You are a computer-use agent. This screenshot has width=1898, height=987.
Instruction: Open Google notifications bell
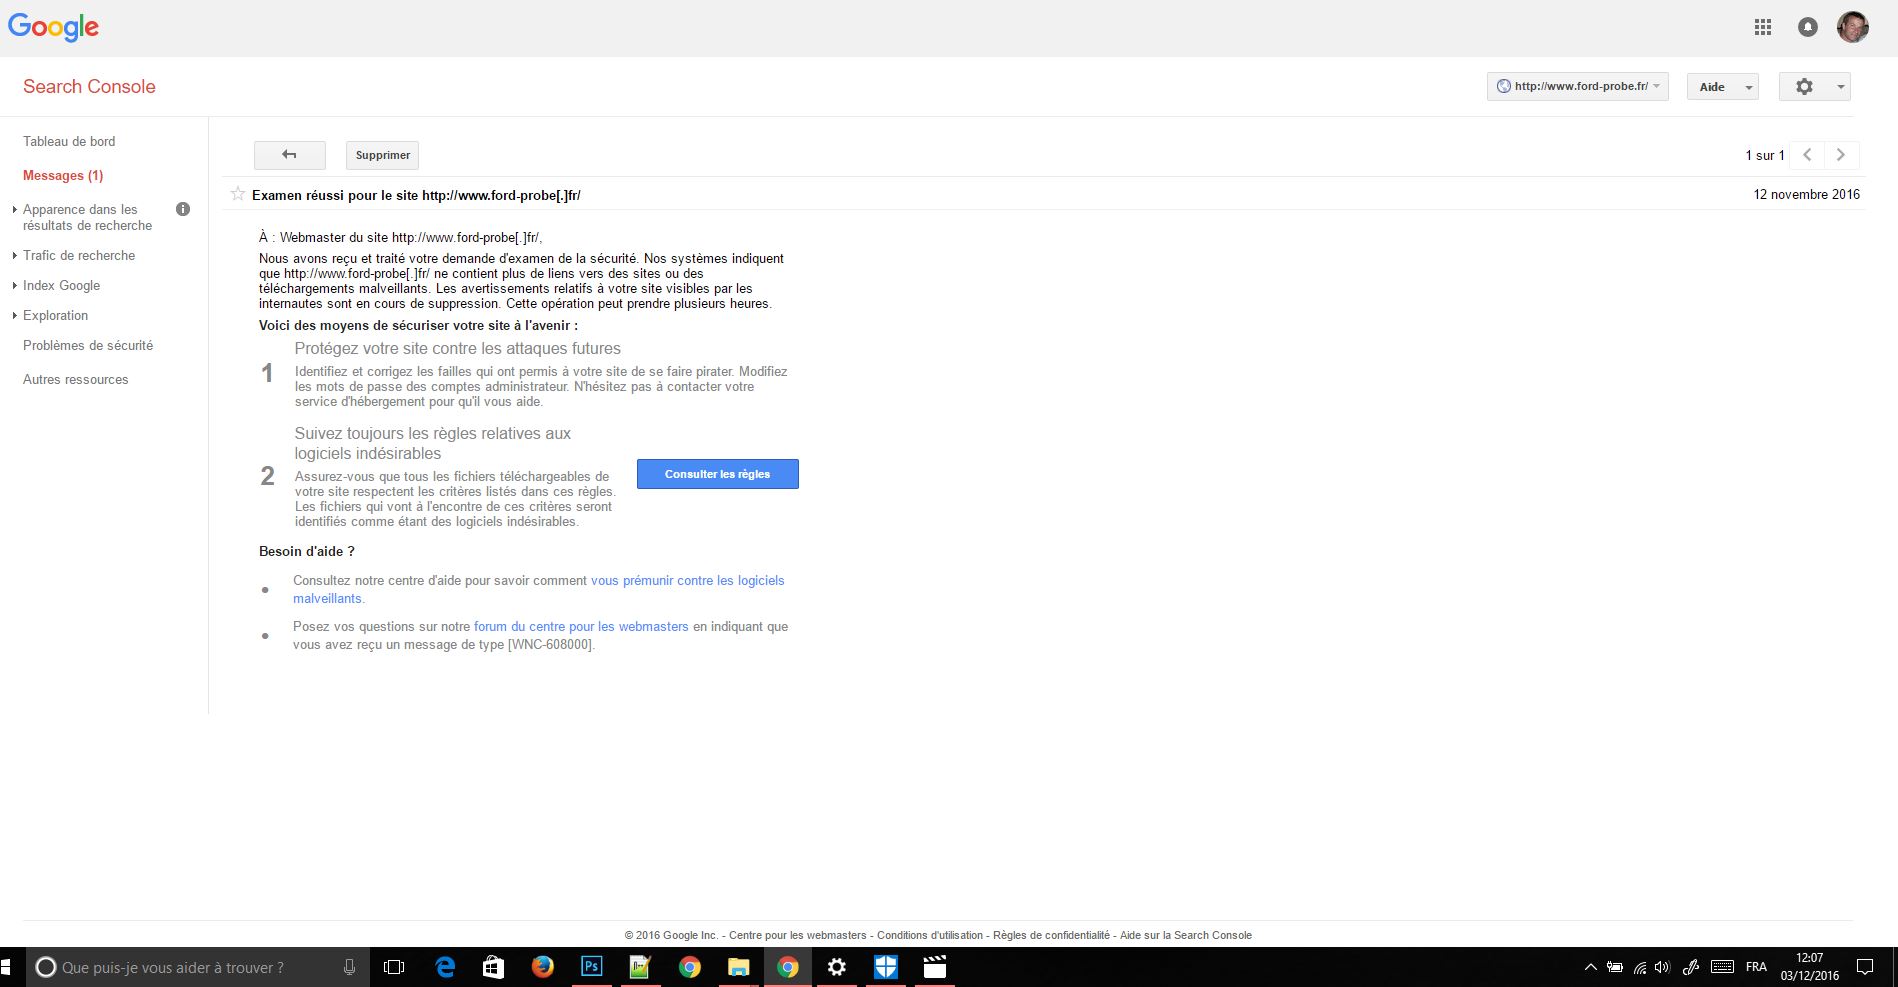pyautogui.click(x=1808, y=27)
